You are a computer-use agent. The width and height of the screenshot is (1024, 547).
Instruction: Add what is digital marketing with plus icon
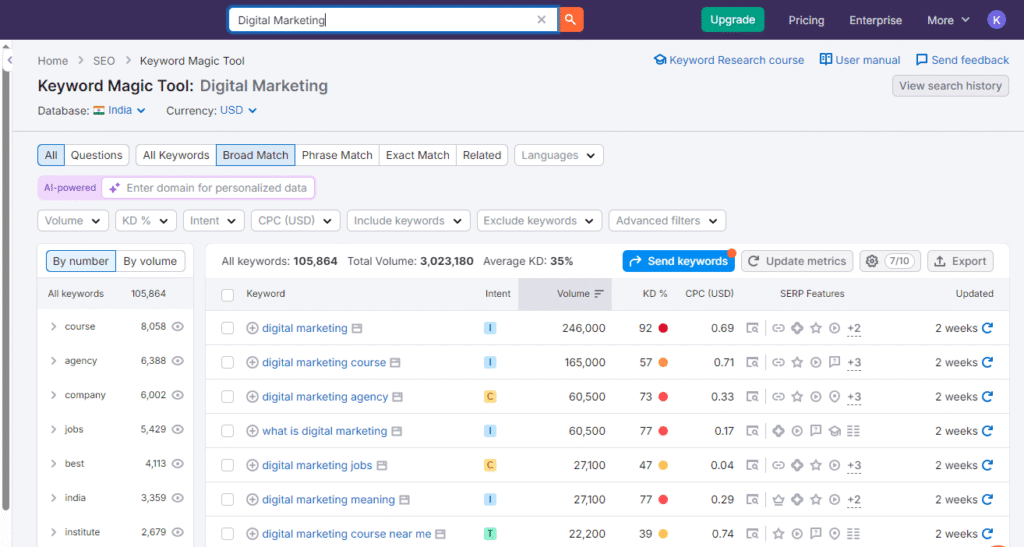[252, 431]
